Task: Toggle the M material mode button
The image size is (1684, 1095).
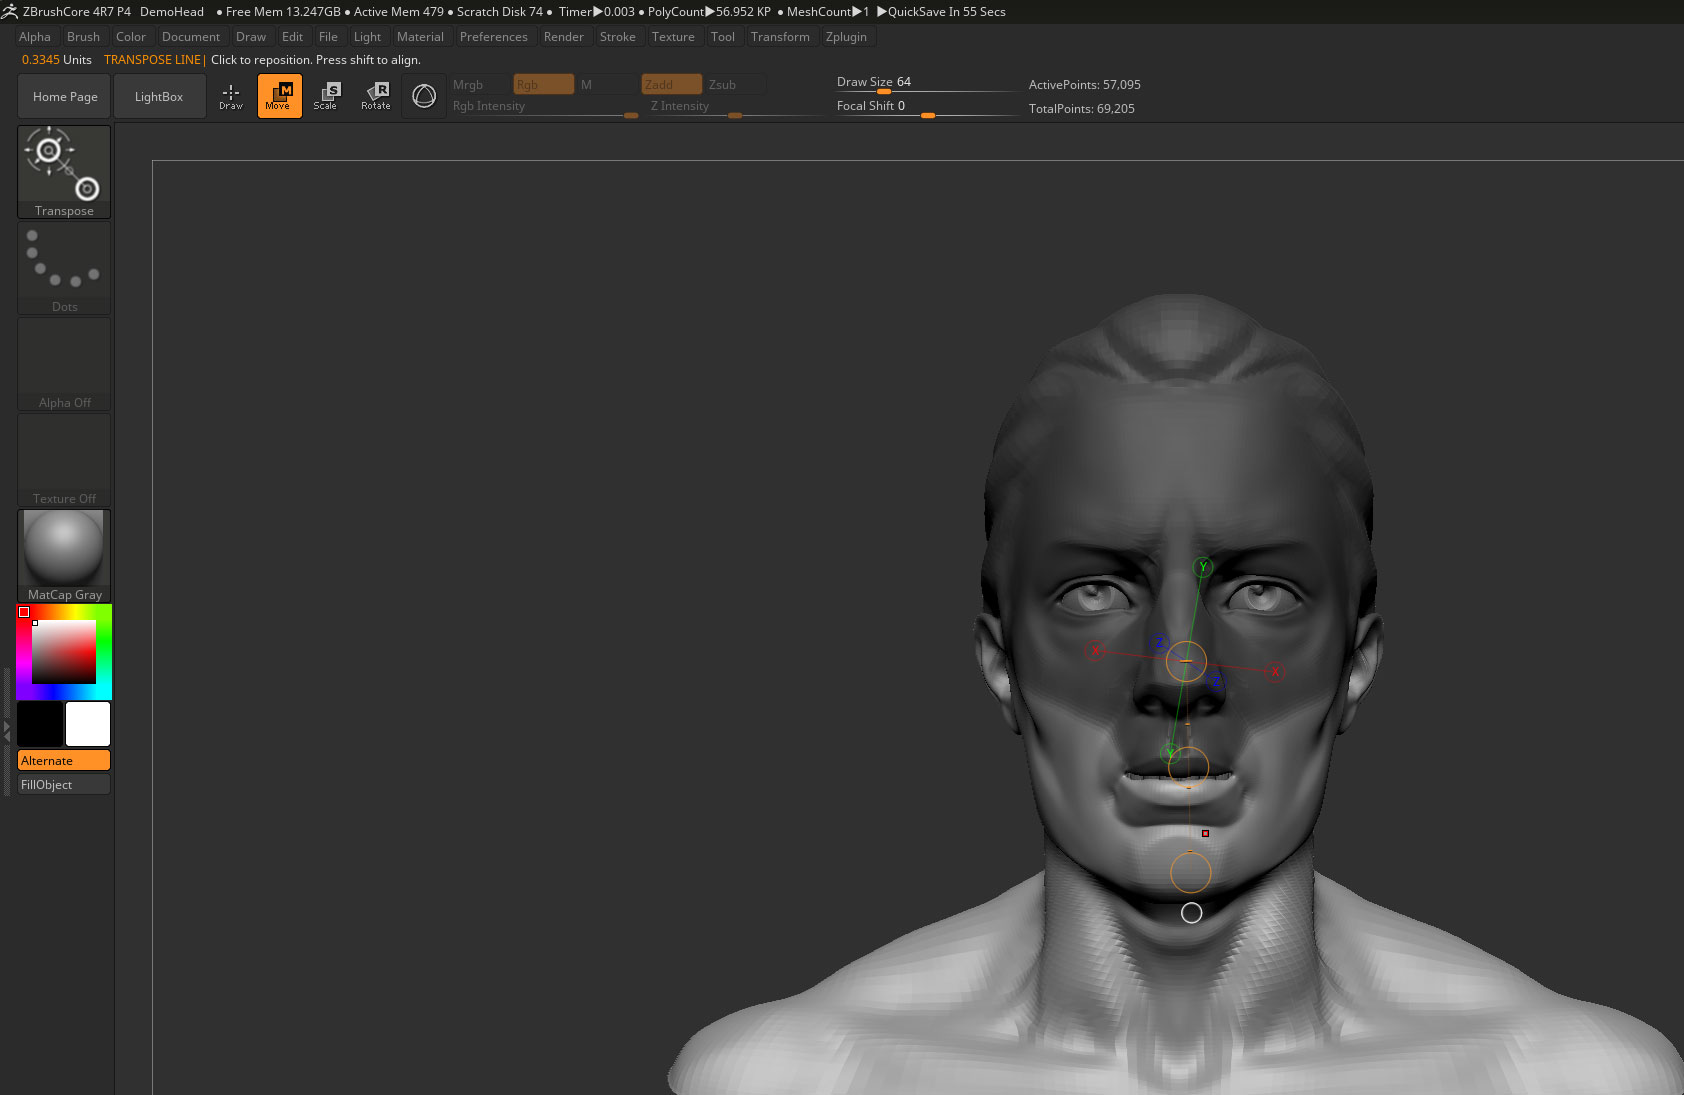Action: 607,85
